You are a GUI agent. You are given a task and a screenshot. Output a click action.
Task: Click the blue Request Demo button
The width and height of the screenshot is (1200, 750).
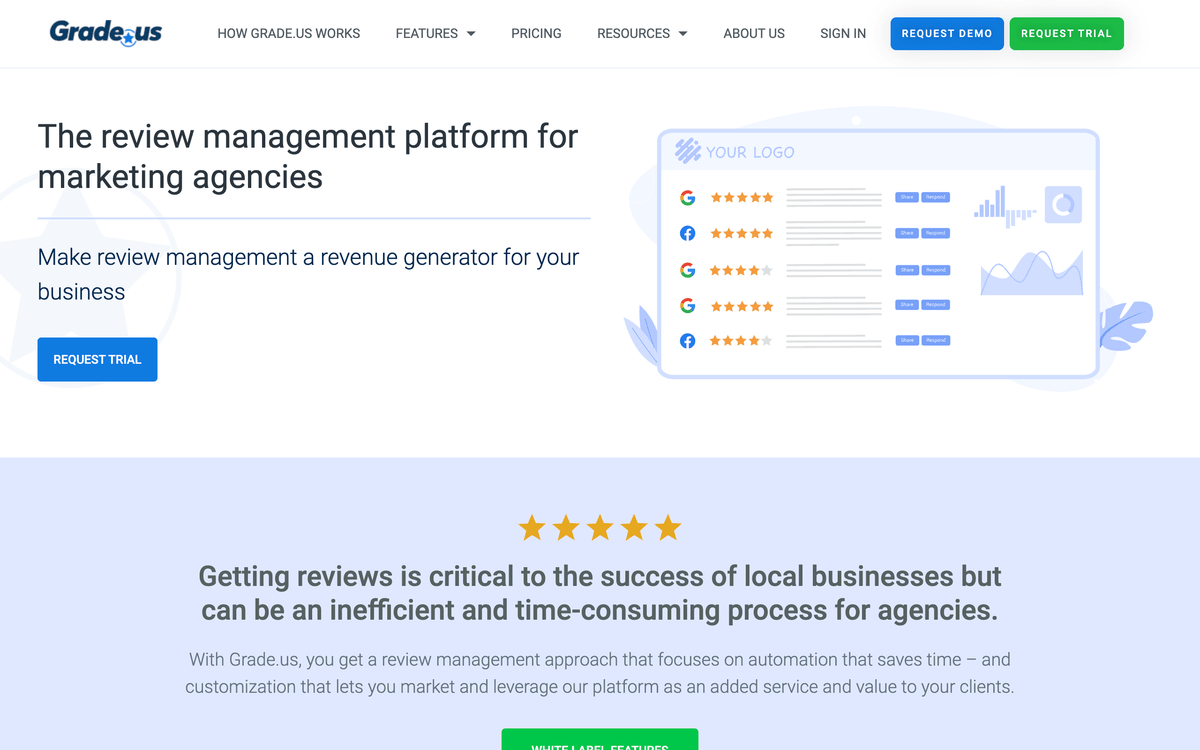pyautogui.click(x=947, y=33)
